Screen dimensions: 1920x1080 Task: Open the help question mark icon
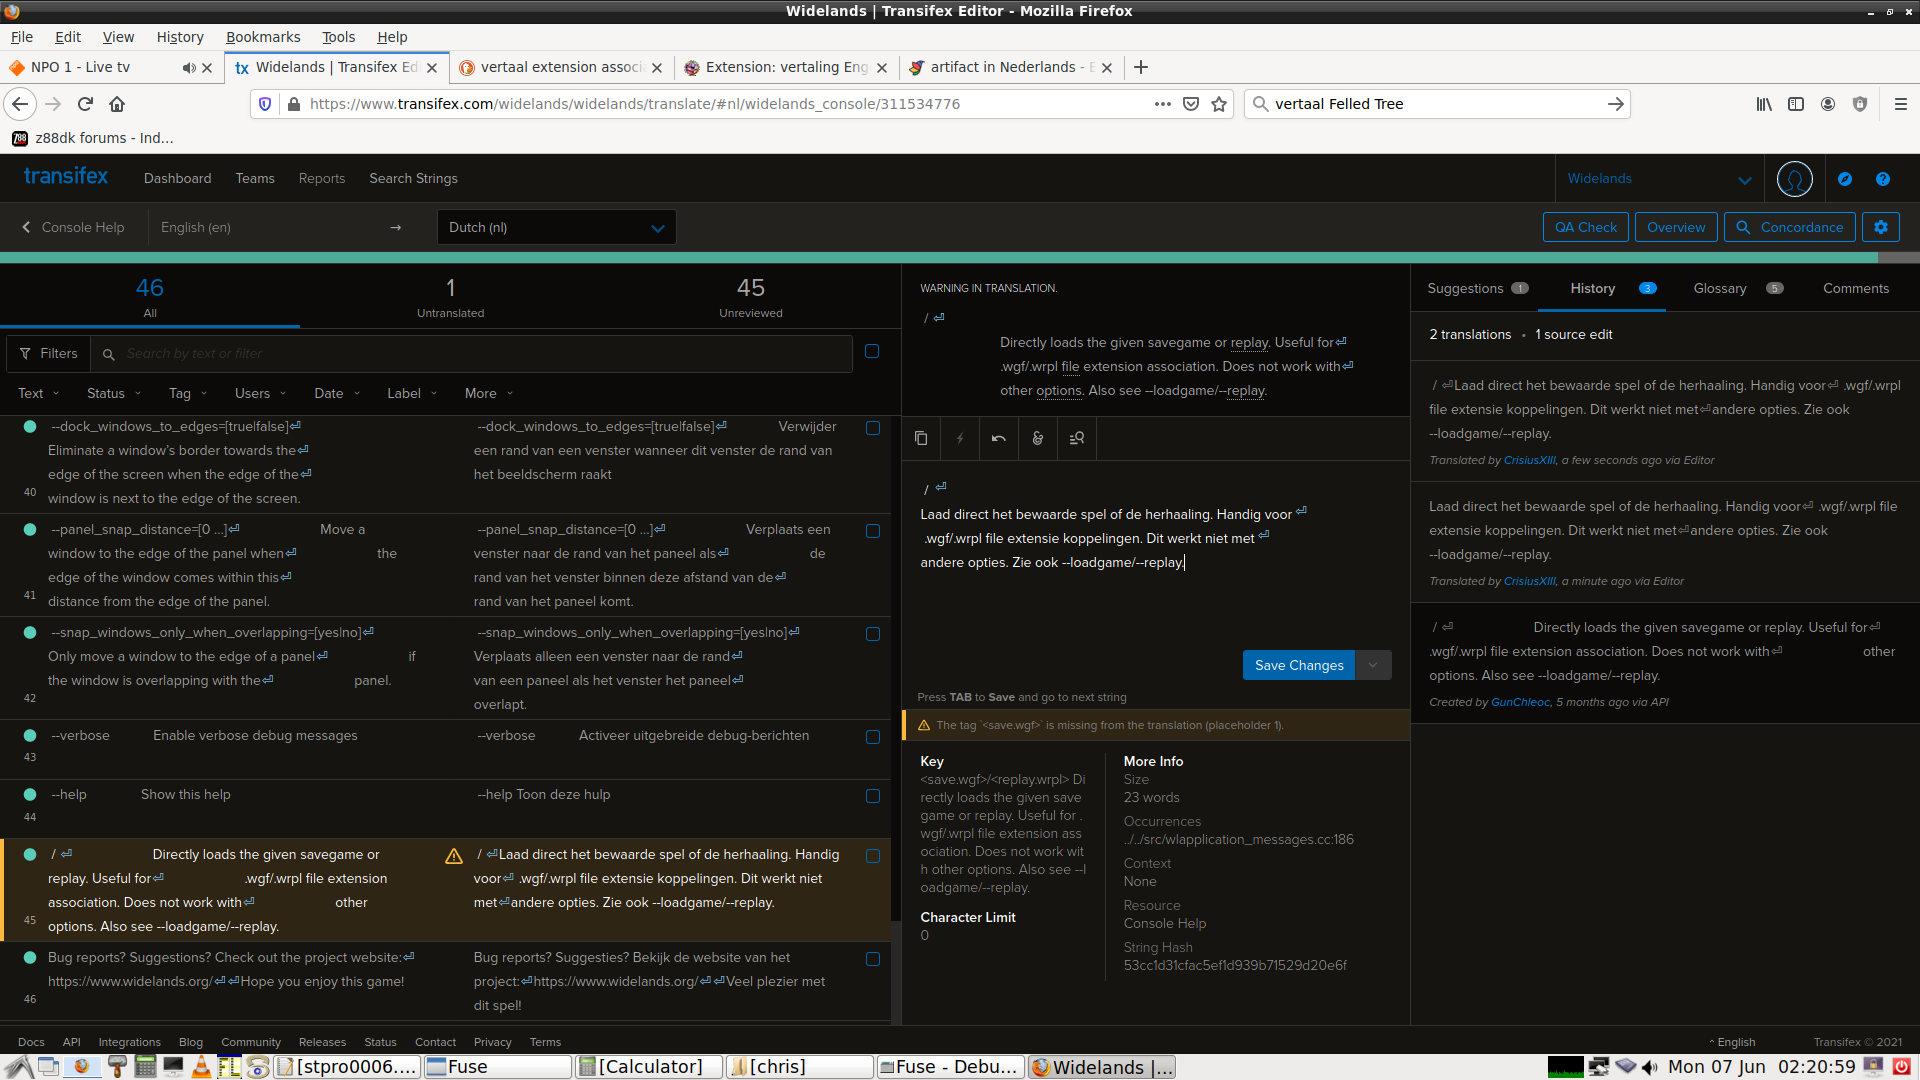coord(1883,179)
